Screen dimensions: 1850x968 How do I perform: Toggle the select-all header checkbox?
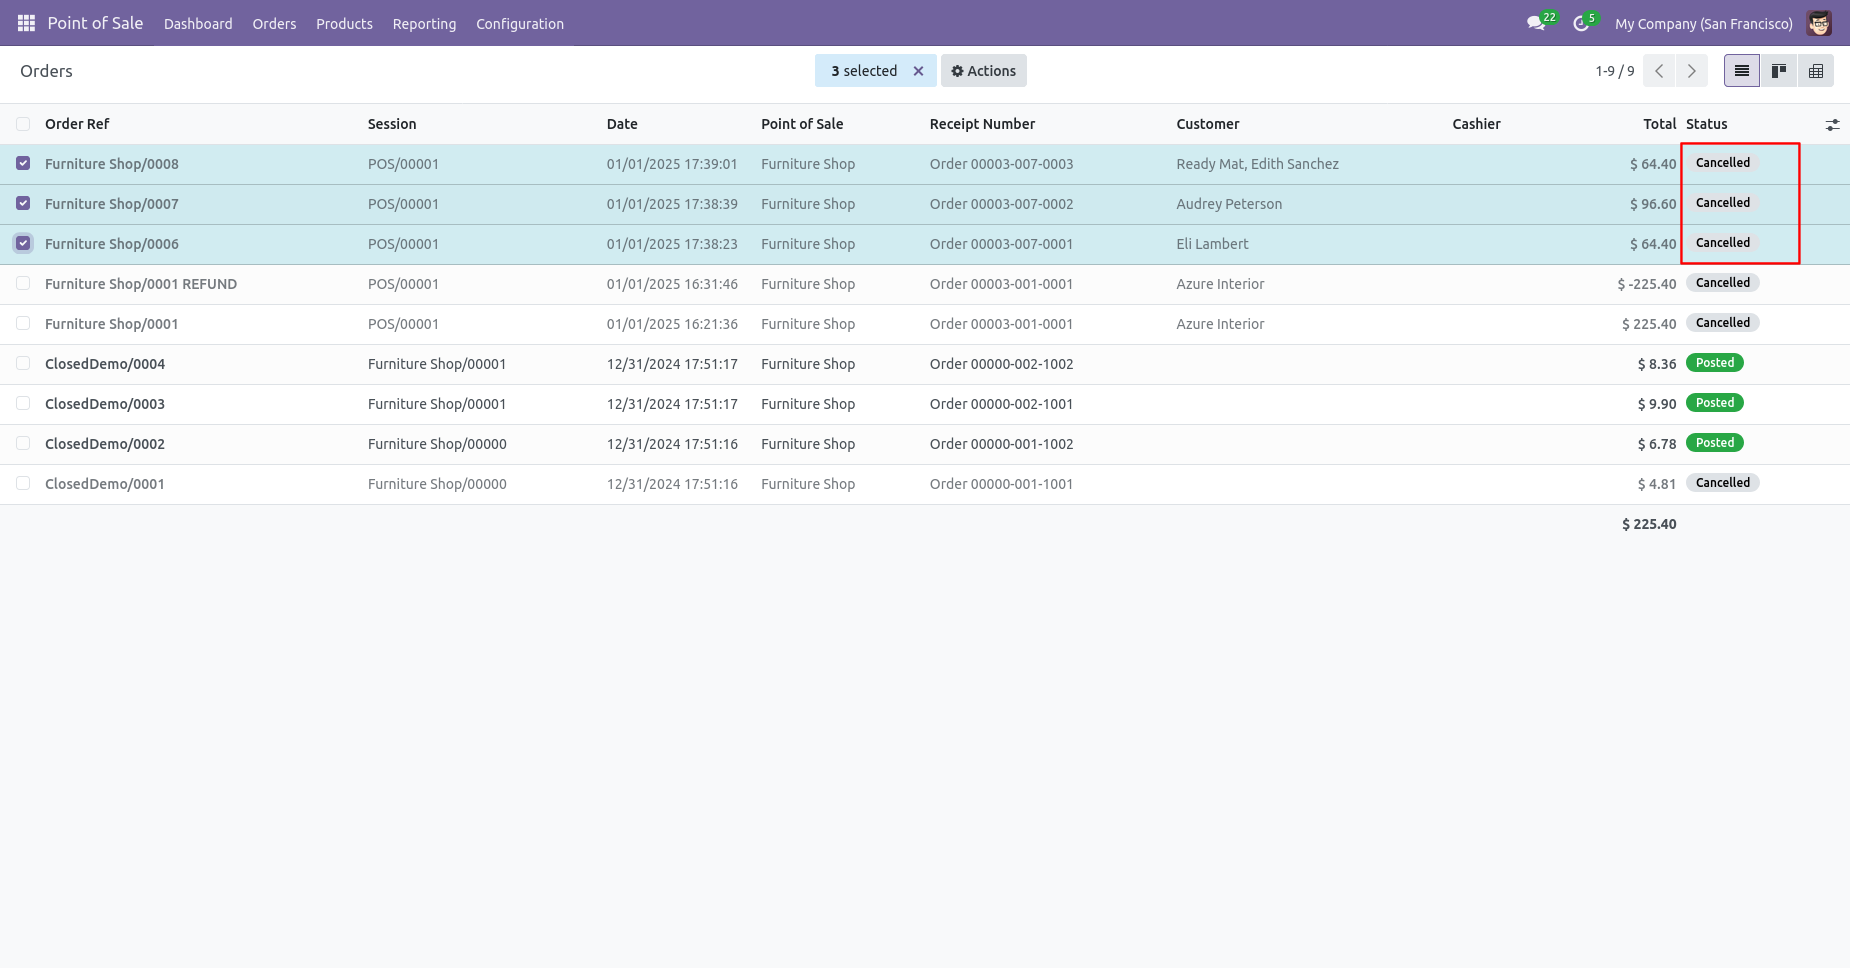[23, 124]
